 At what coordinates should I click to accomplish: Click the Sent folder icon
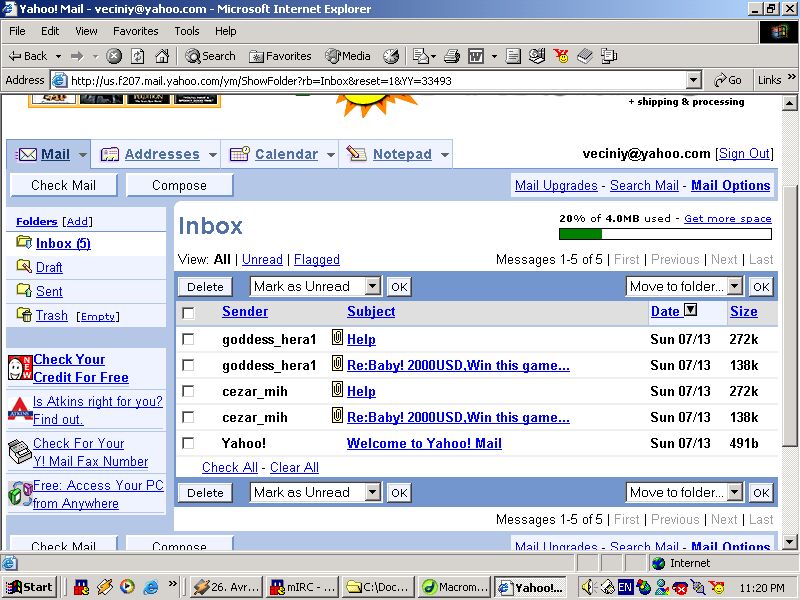pyautogui.click(x=24, y=290)
